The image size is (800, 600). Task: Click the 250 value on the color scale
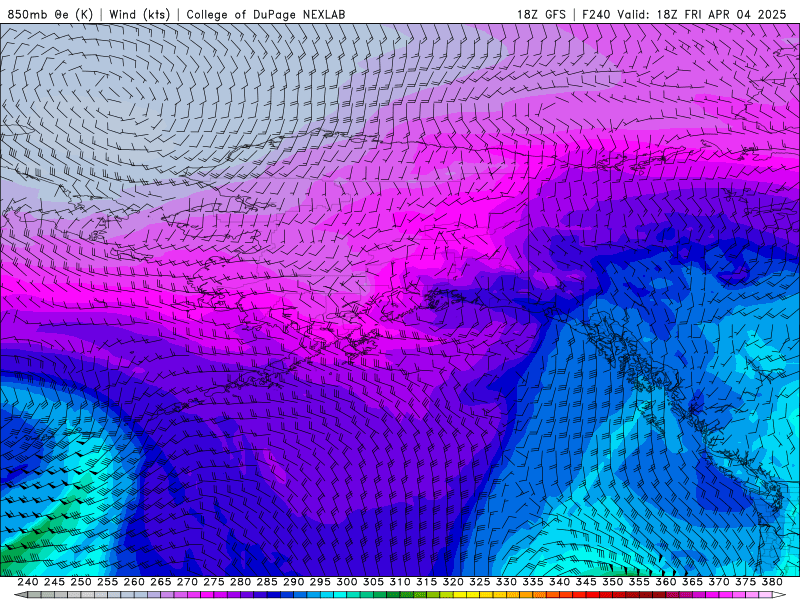(81, 582)
